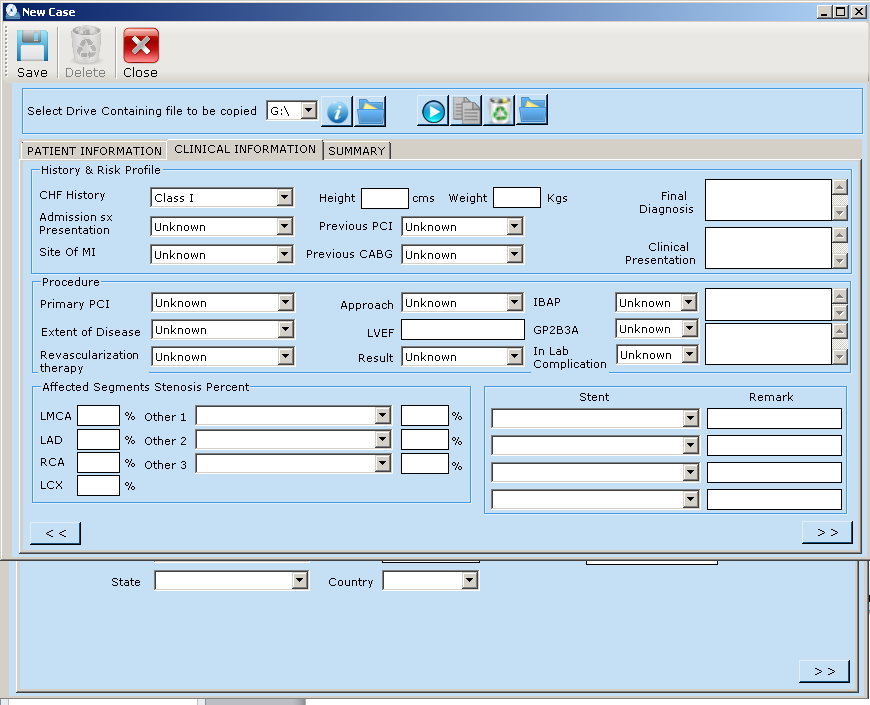
Task: Open the SUMMARY tab
Action: [x=356, y=151]
